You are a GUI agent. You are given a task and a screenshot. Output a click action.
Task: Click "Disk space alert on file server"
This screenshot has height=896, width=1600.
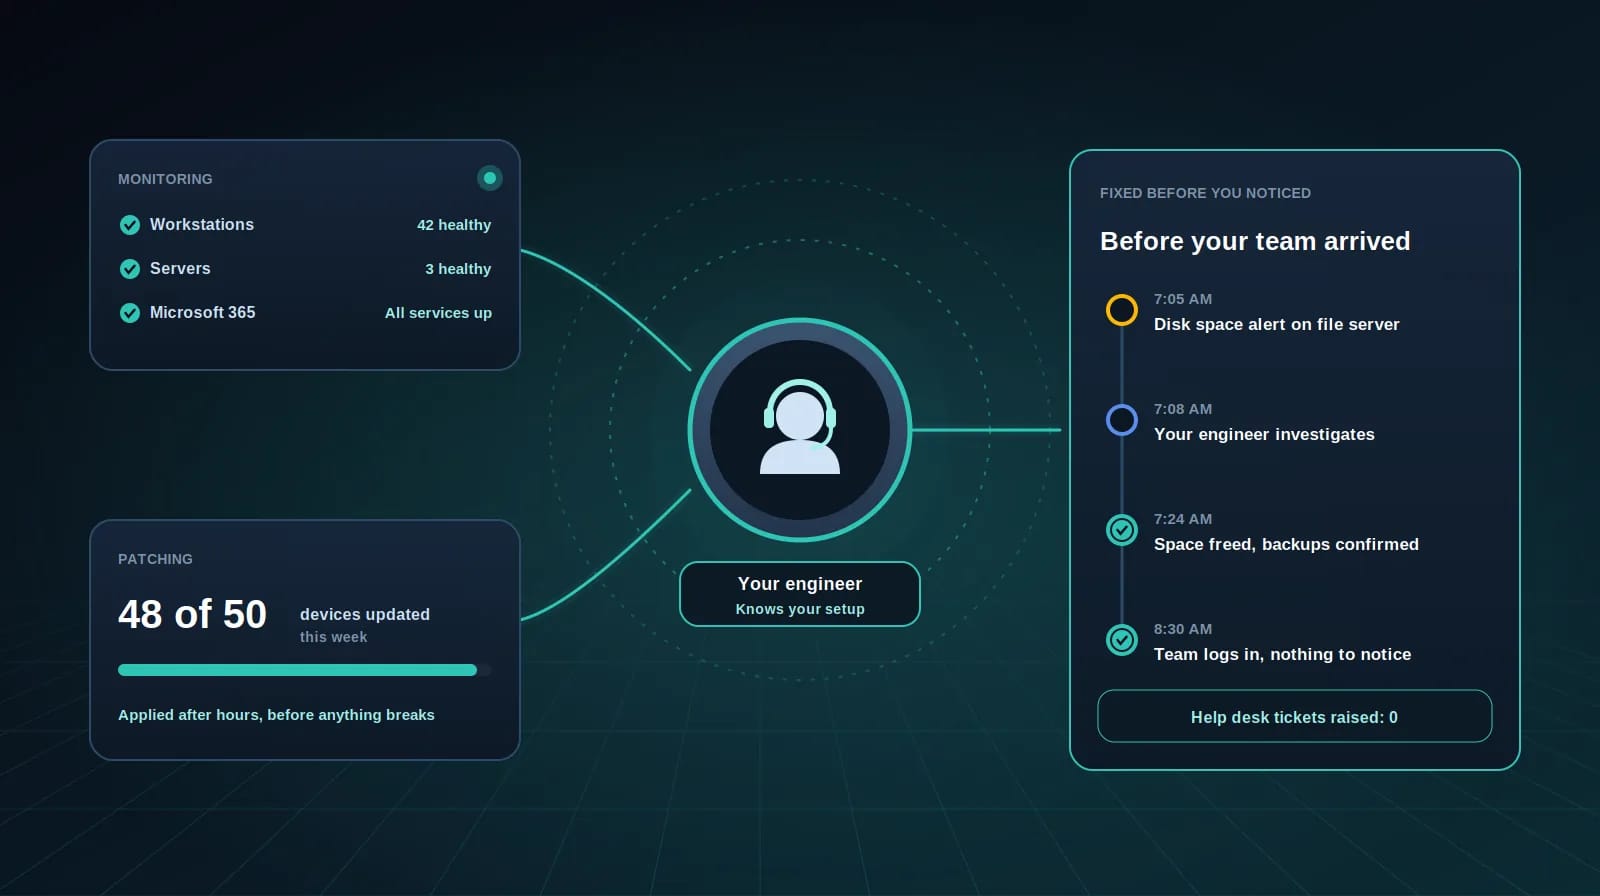pyautogui.click(x=1277, y=324)
